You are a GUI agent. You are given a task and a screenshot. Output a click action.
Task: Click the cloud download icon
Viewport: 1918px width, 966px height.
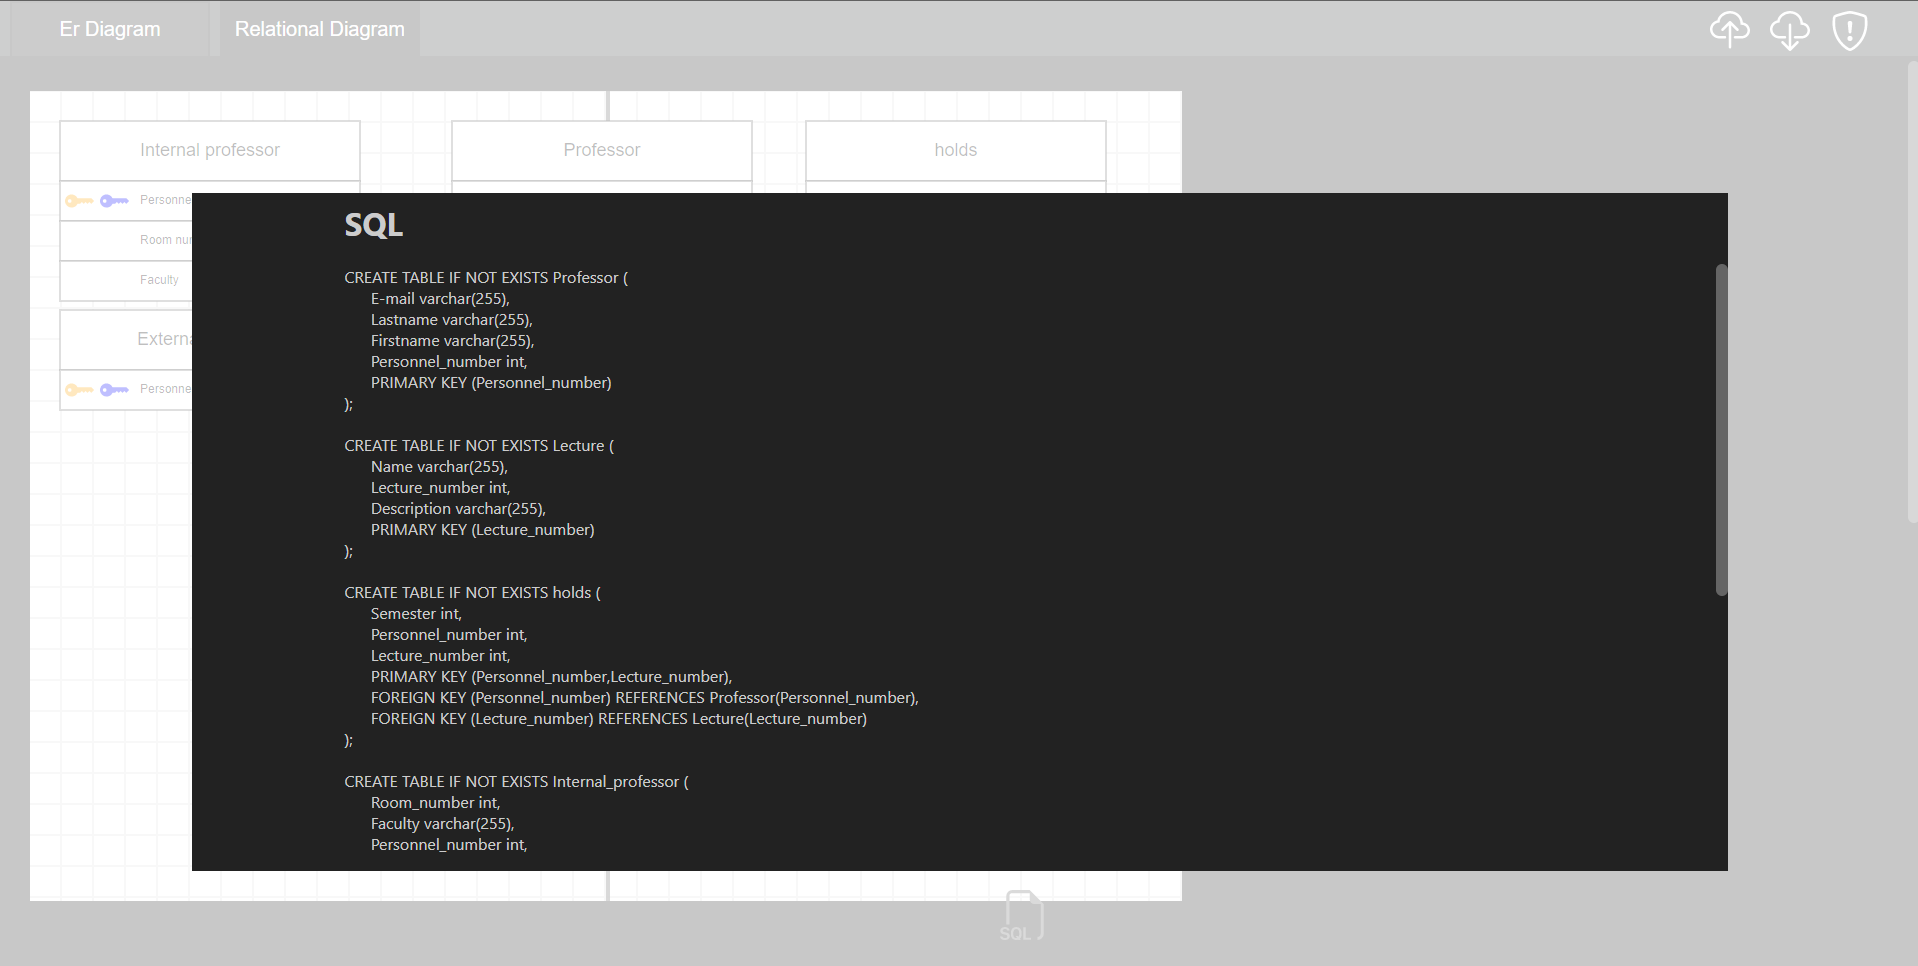[x=1789, y=30]
